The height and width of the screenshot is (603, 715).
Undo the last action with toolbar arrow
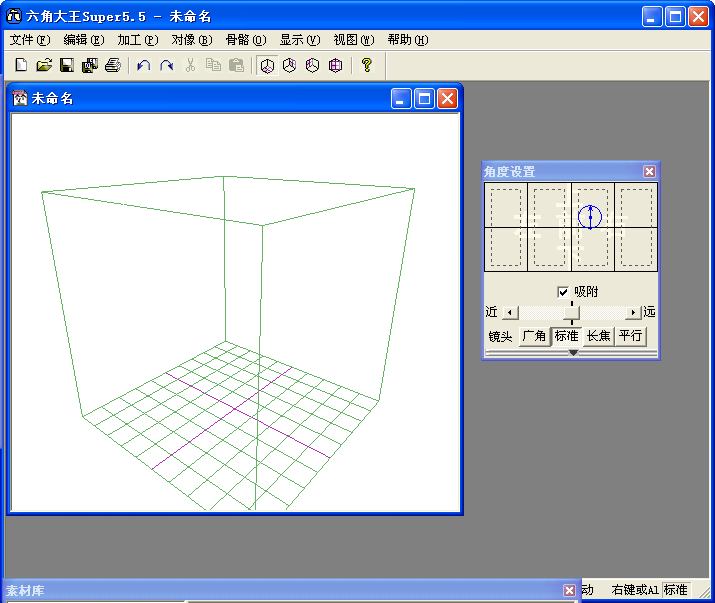click(x=143, y=66)
